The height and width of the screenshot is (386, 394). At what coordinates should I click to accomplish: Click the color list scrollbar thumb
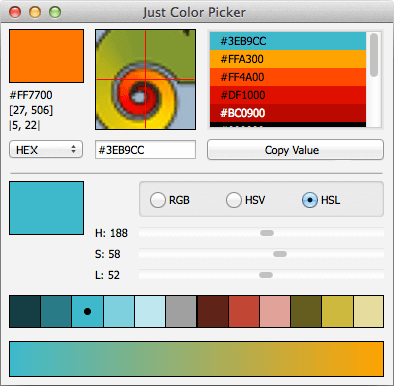pyautogui.click(x=374, y=55)
